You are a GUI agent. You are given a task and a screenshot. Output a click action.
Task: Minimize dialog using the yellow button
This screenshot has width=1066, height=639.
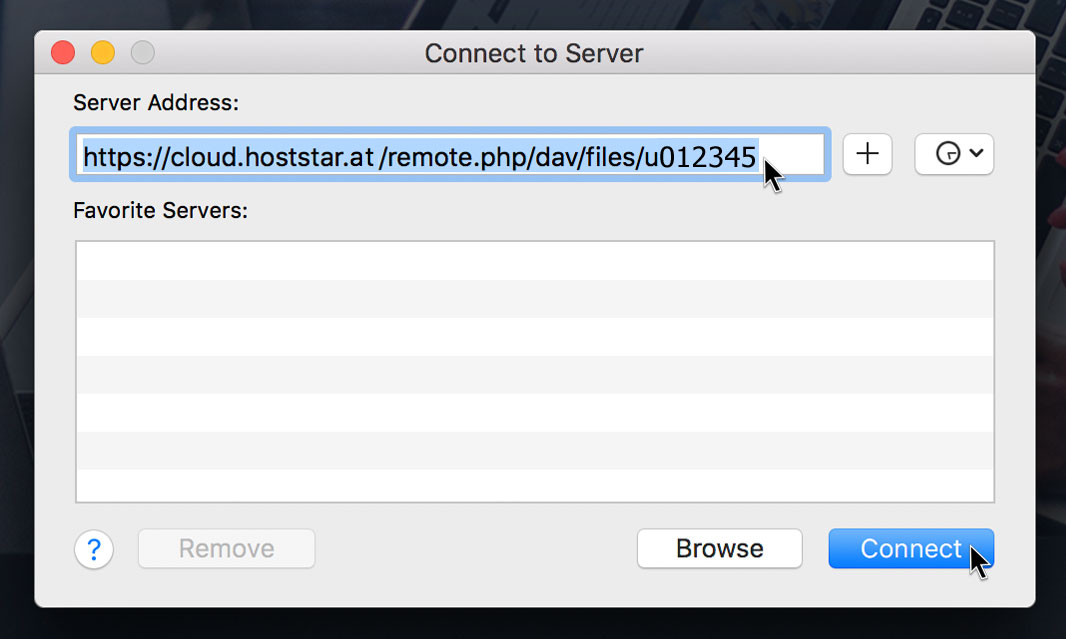[x=103, y=52]
